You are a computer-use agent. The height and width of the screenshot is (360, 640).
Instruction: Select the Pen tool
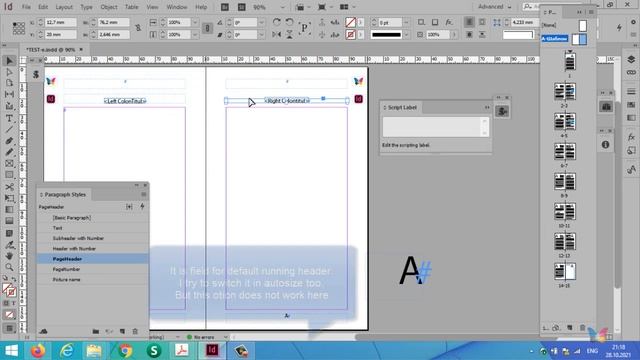[9, 141]
